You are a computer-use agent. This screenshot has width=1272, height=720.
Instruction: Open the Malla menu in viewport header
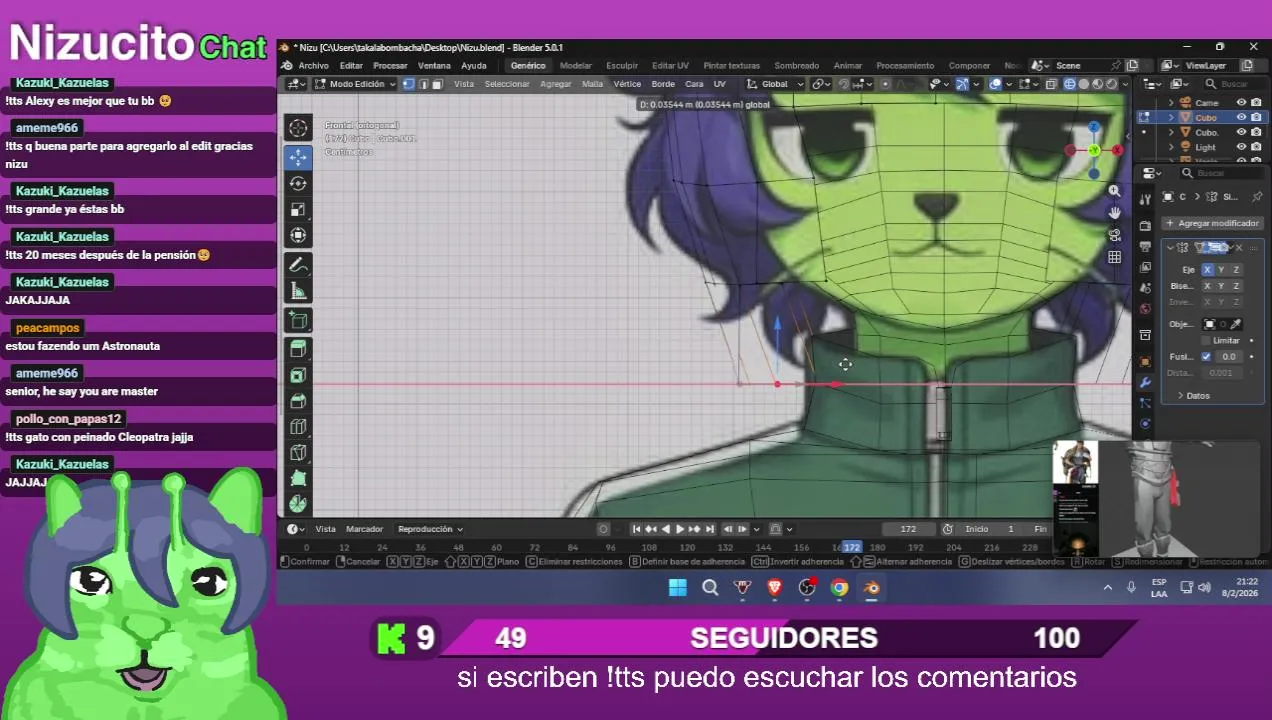(593, 84)
